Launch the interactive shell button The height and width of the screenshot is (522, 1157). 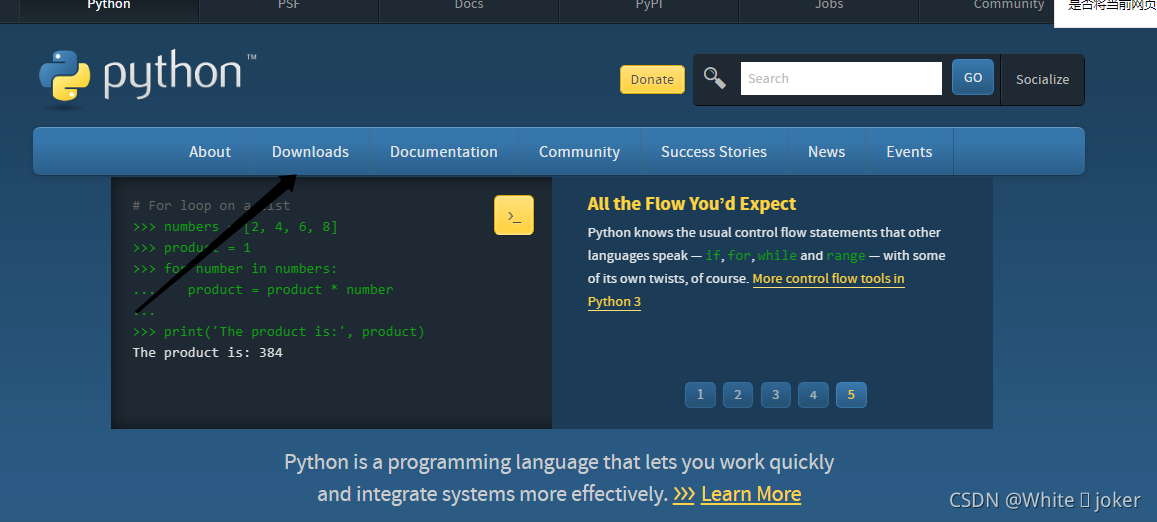click(514, 216)
